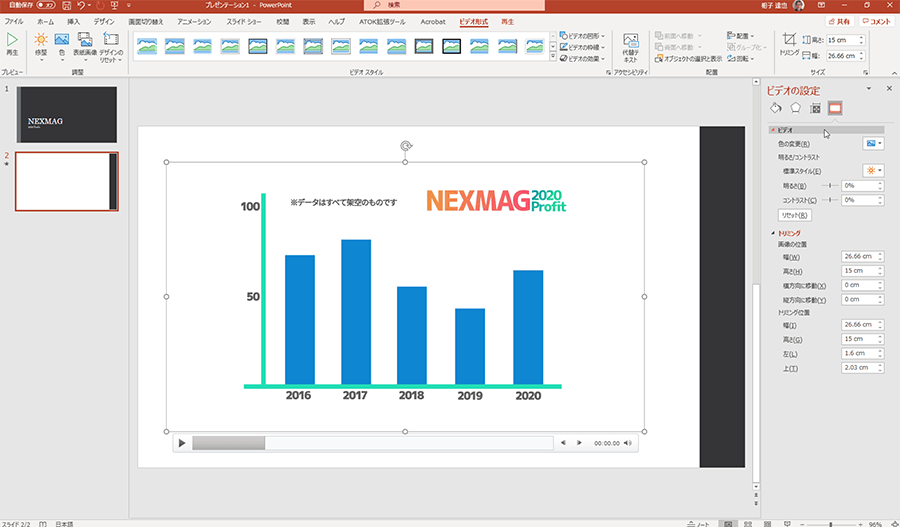900x527 pixels.
Task: Switch to the アニメーション tab
Action: tap(194, 22)
